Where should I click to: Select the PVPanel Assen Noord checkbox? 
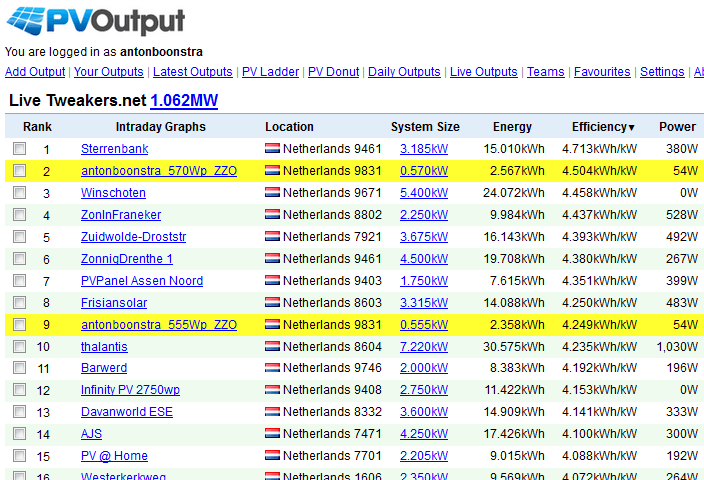pyautogui.click(x=19, y=280)
